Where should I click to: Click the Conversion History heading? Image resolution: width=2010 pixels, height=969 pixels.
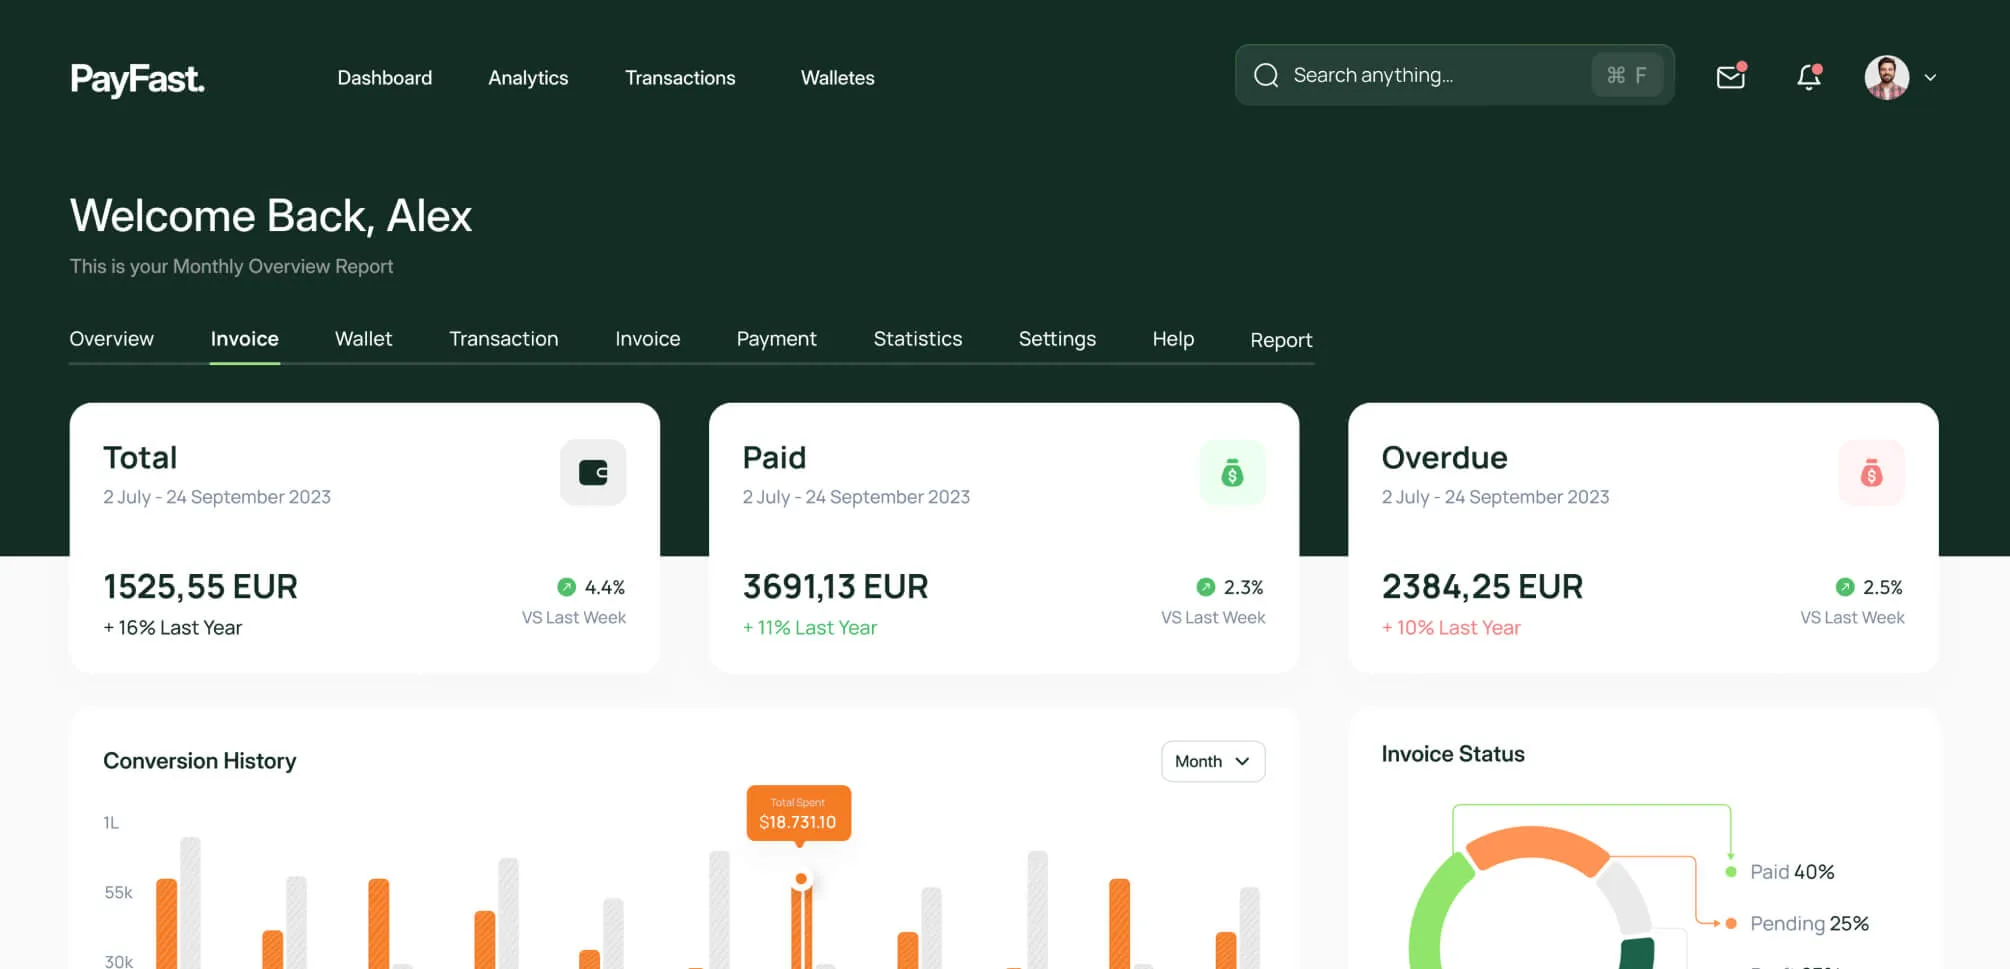200,761
